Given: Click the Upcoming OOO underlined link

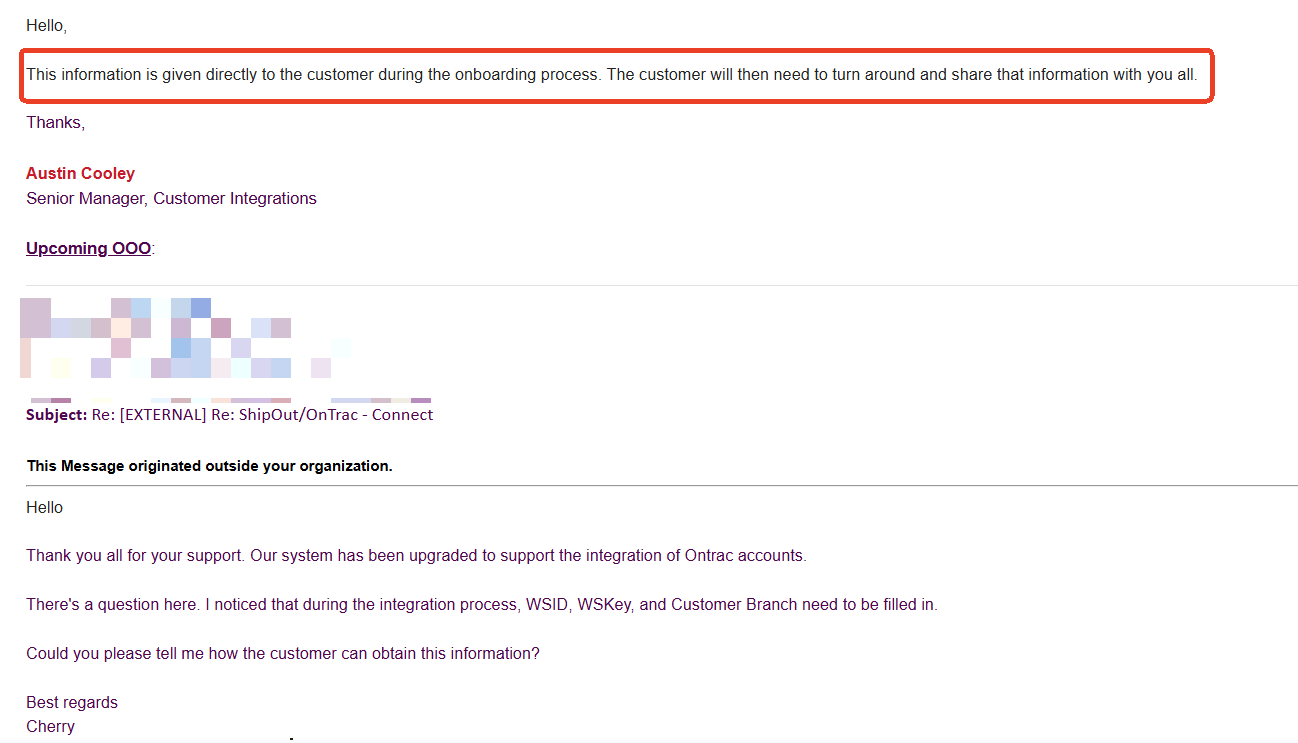Looking at the screenshot, I should click(88, 248).
